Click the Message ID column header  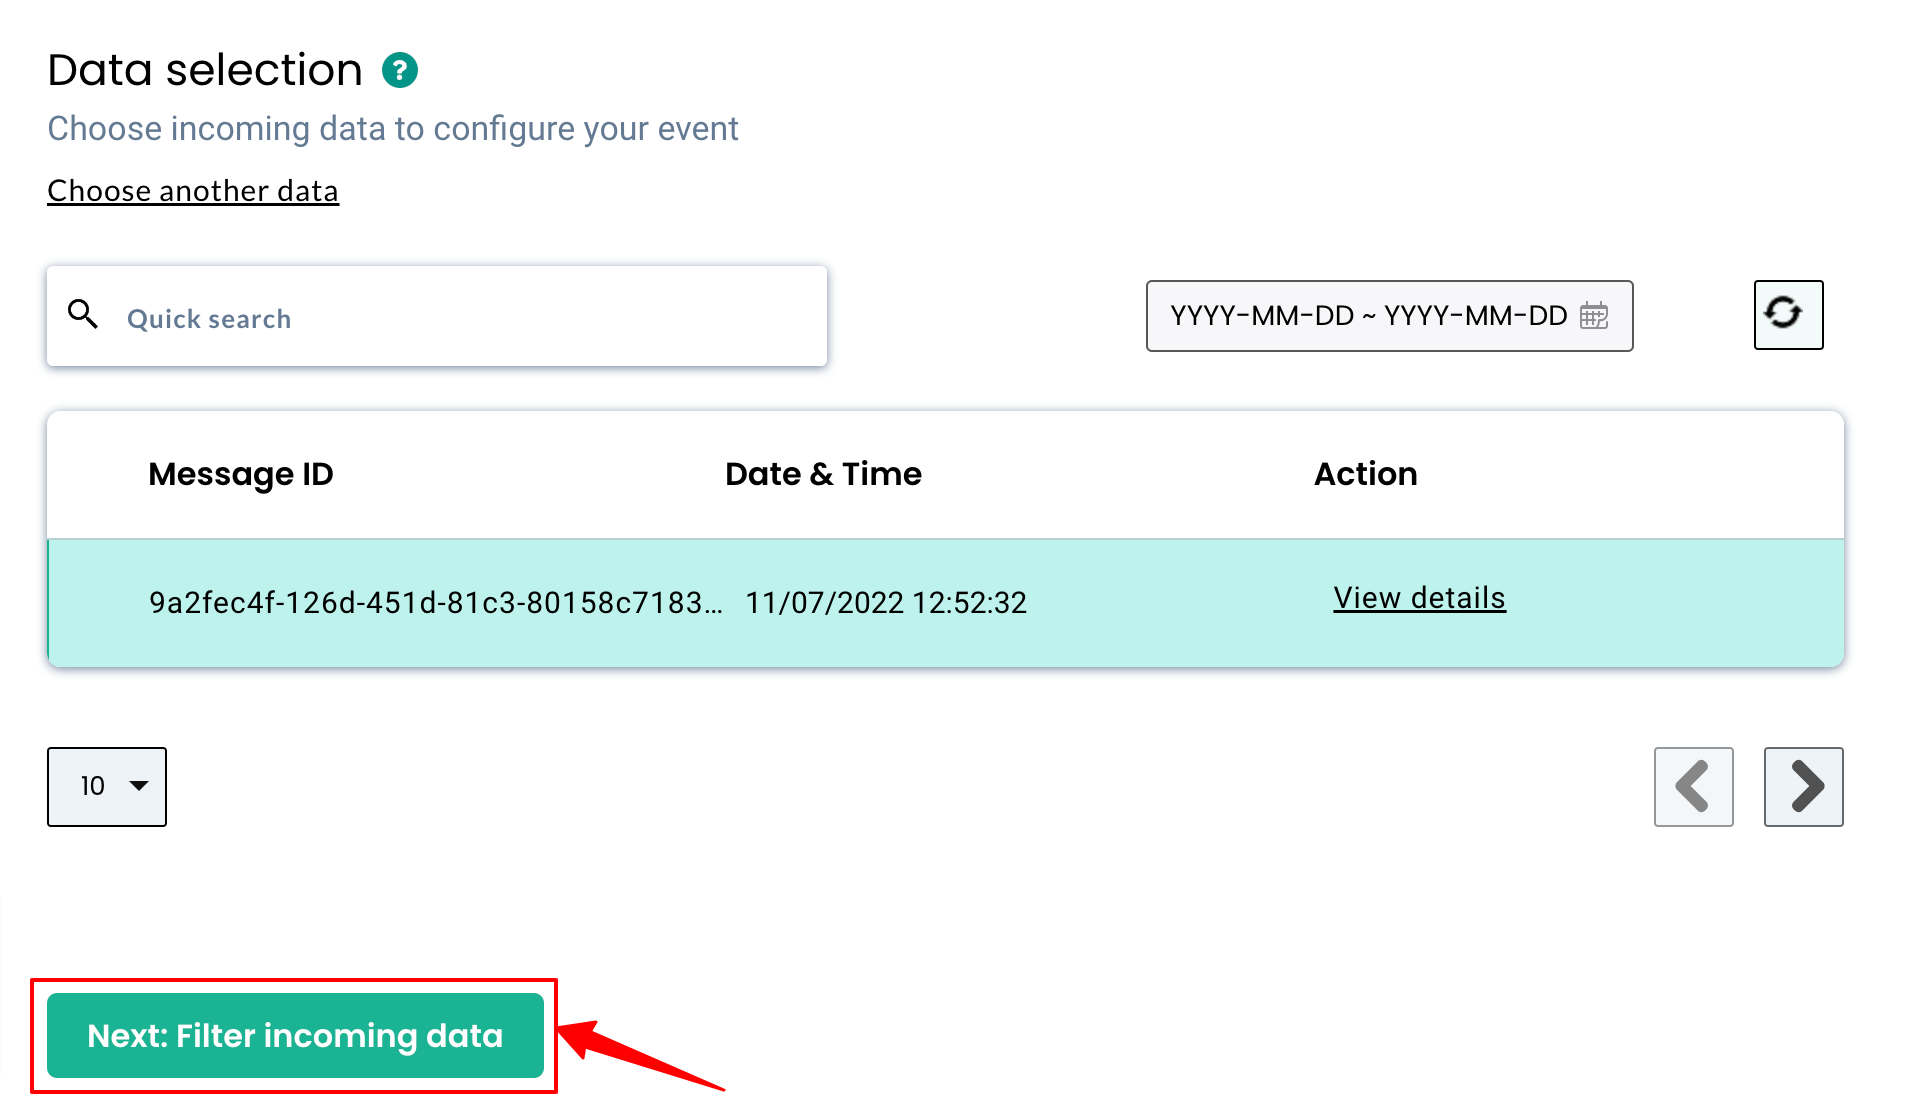(x=241, y=474)
